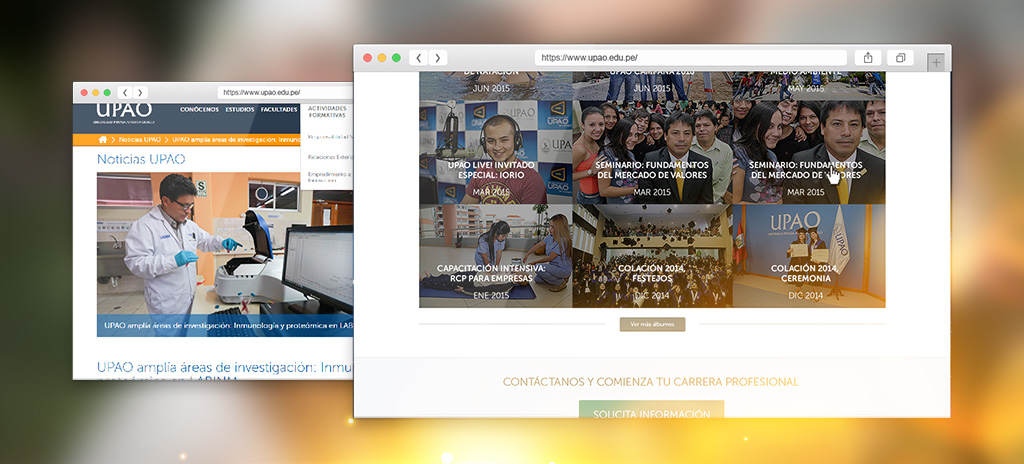Open the Estudios menu
The image size is (1024, 464).
coord(239,109)
